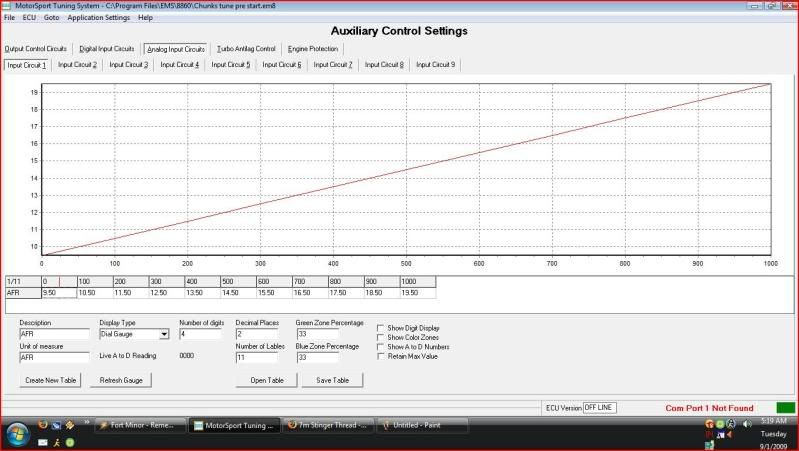Open the Turbo Antilag Control tab

coord(246,49)
